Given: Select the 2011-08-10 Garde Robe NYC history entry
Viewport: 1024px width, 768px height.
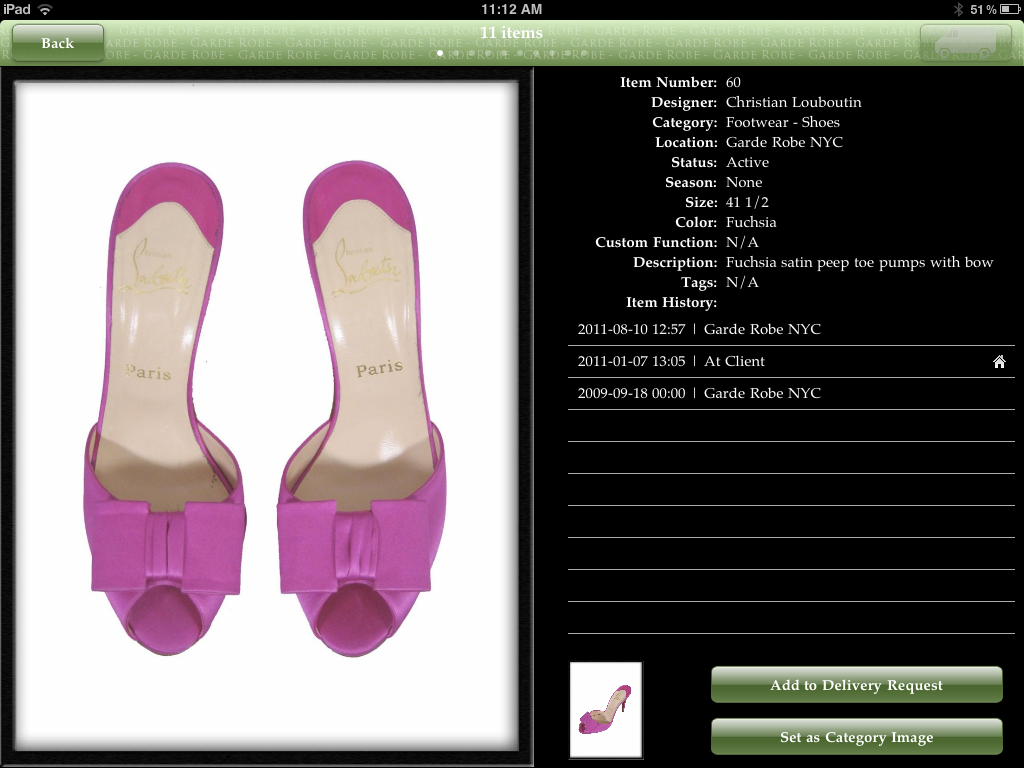Looking at the screenshot, I should coord(790,329).
